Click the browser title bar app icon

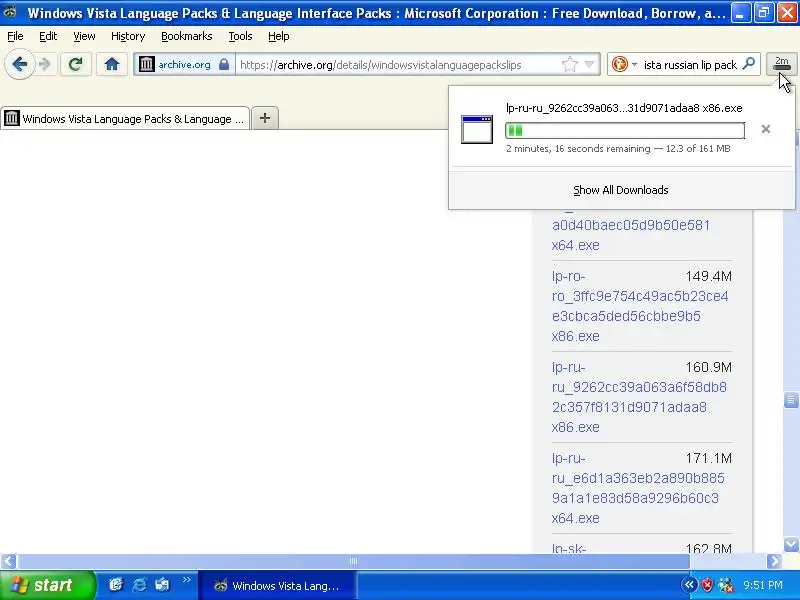[10, 12]
